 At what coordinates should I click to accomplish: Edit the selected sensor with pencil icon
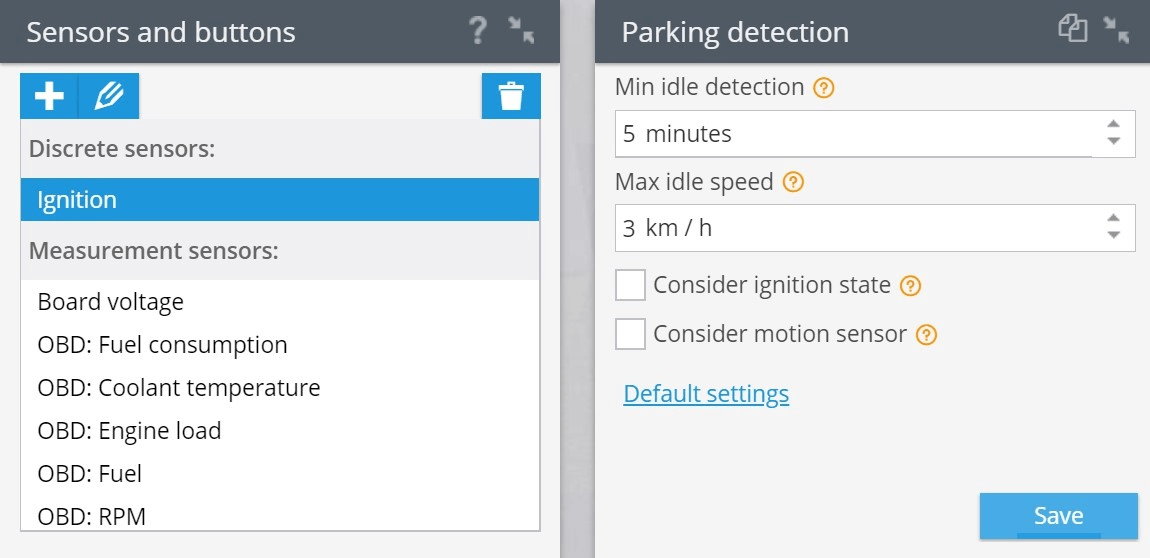tap(109, 96)
